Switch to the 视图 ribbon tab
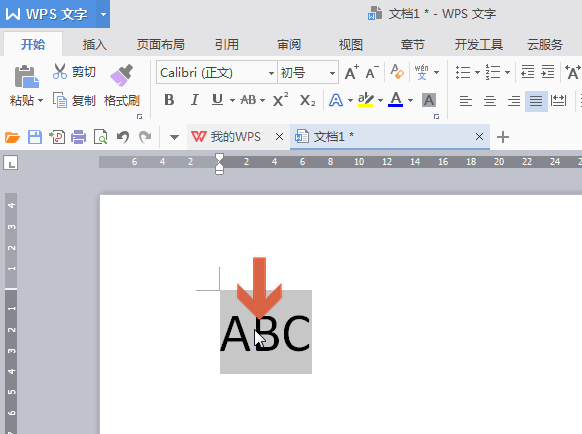This screenshot has height=434, width=582. (351, 45)
